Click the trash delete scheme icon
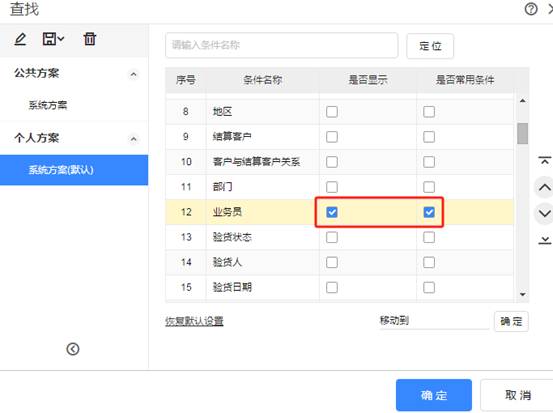The height and width of the screenshot is (413, 553). [90, 39]
